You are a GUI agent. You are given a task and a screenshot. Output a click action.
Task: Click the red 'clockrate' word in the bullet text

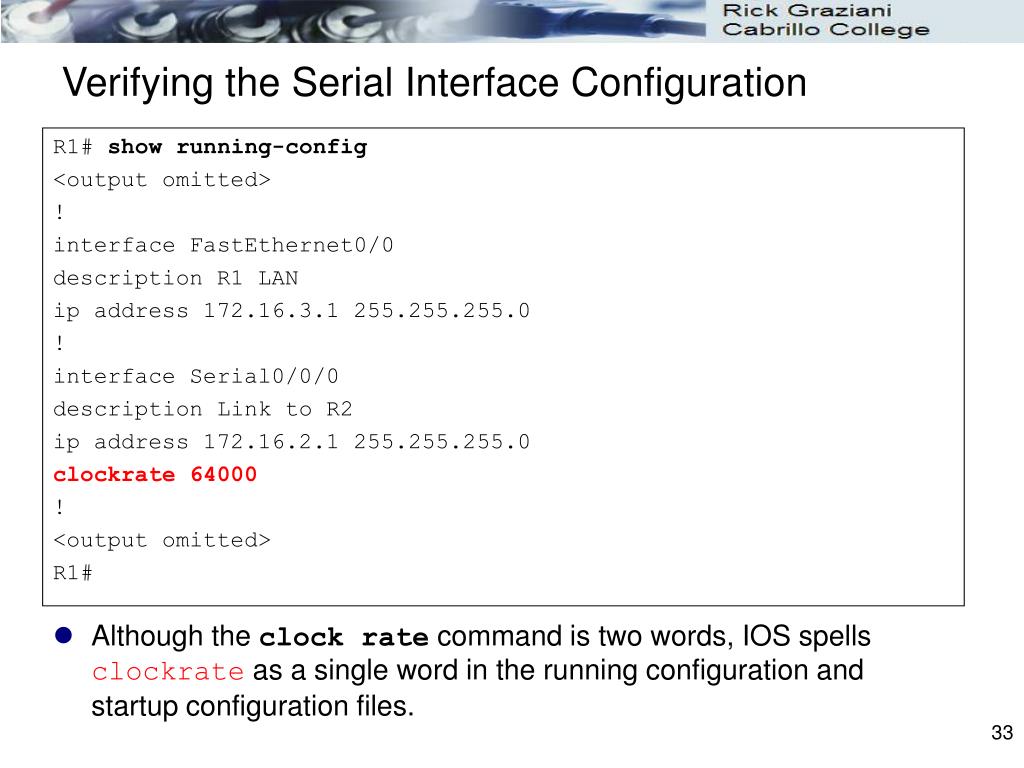click(x=168, y=671)
